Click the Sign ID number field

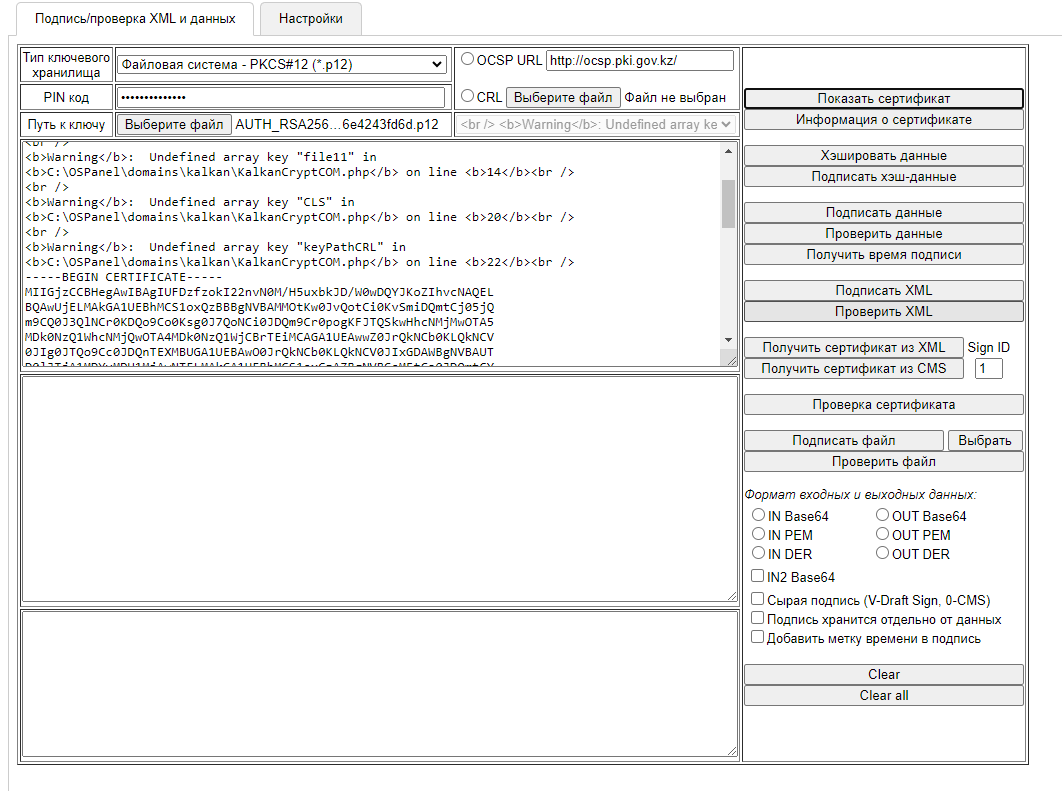[x=988, y=369]
